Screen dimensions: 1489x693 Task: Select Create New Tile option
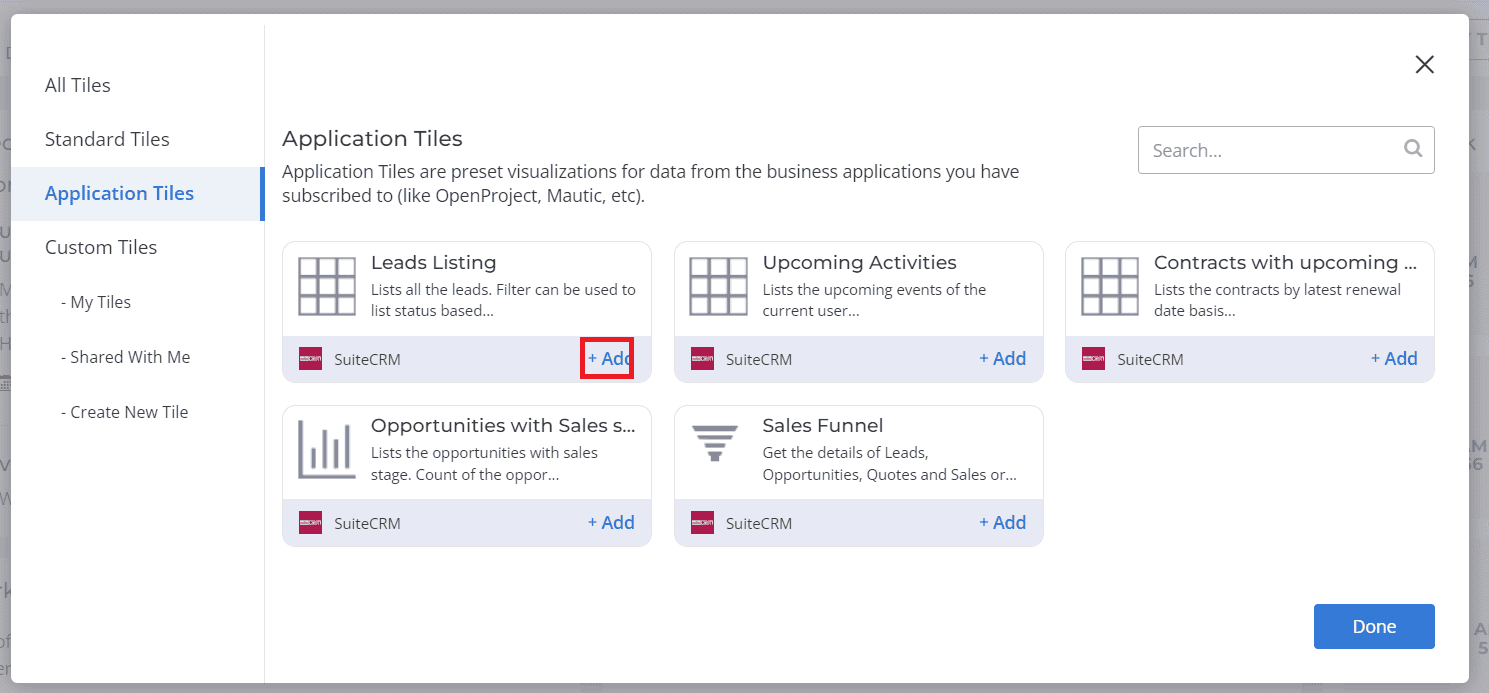click(124, 411)
